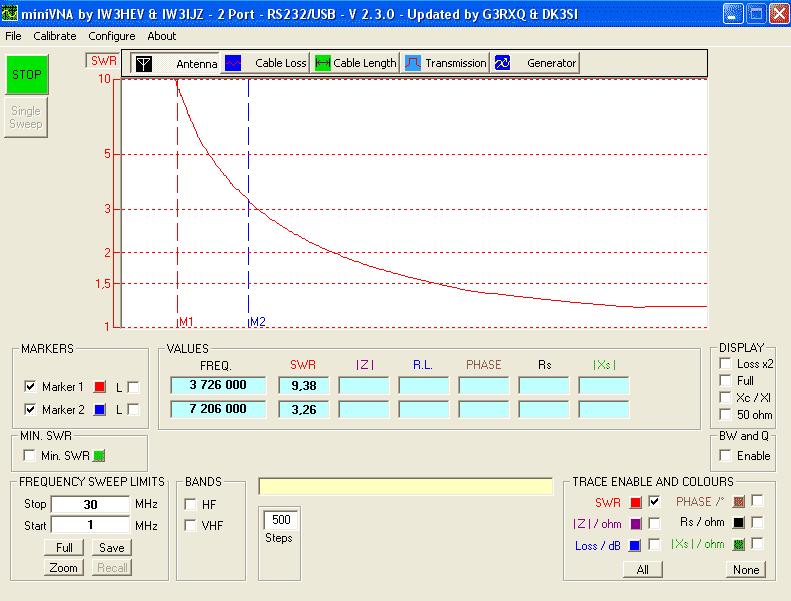Click the Single Sweep button
Viewport: 791px width, 601px height.
click(26, 117)
